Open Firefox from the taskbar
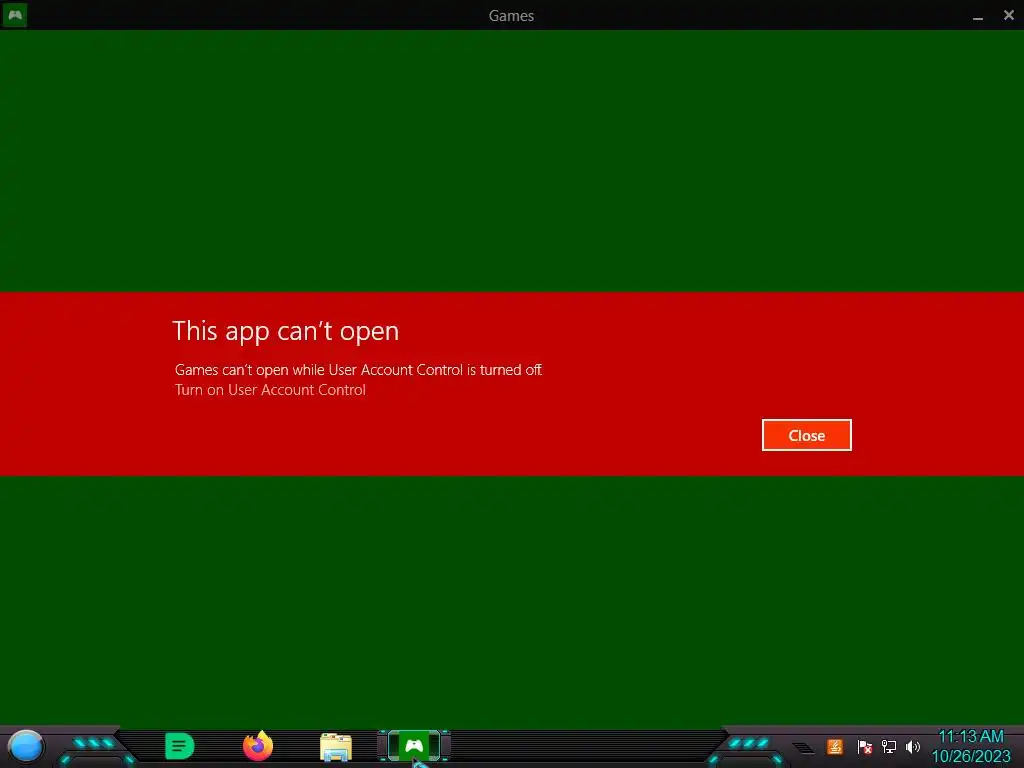 (x=258, y=746)
